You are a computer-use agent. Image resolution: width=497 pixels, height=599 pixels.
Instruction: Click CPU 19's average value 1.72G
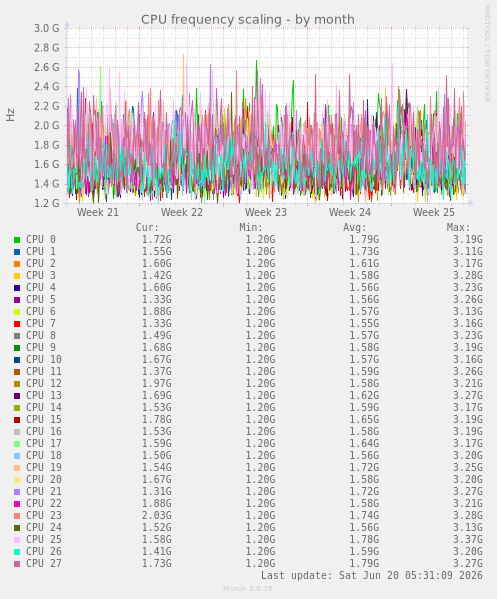[364, 468]
